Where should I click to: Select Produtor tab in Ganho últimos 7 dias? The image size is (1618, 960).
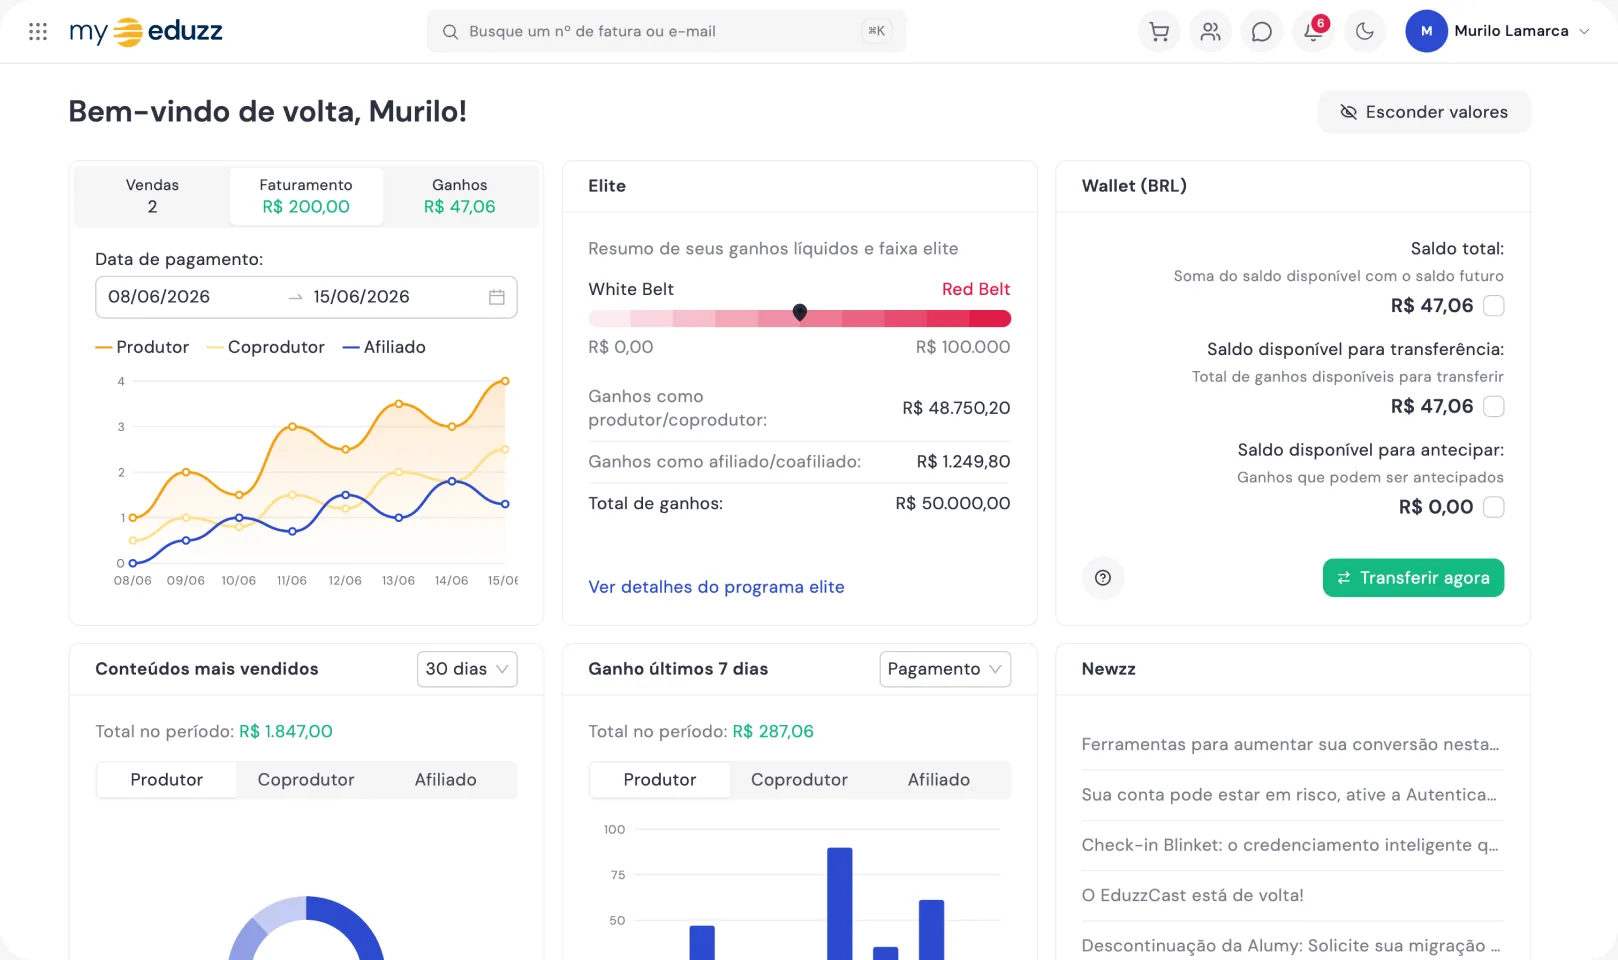pyautogui.click(x=660, y=780)
